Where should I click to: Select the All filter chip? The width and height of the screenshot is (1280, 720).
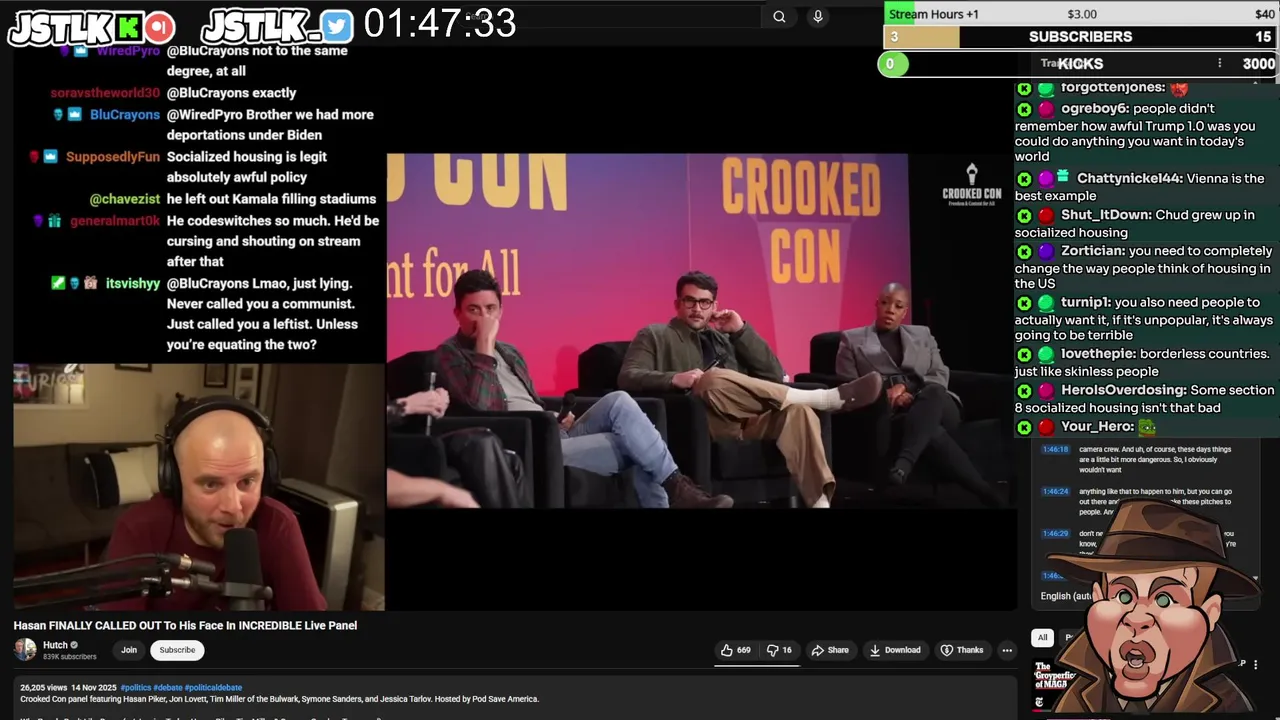(1042, 637)
